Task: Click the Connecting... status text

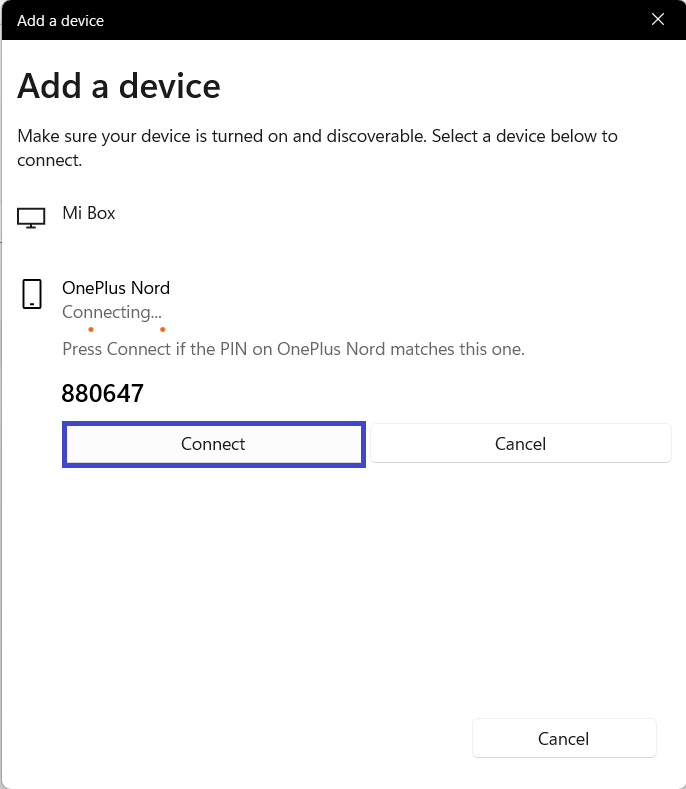Action: click(x=111, y=312)
